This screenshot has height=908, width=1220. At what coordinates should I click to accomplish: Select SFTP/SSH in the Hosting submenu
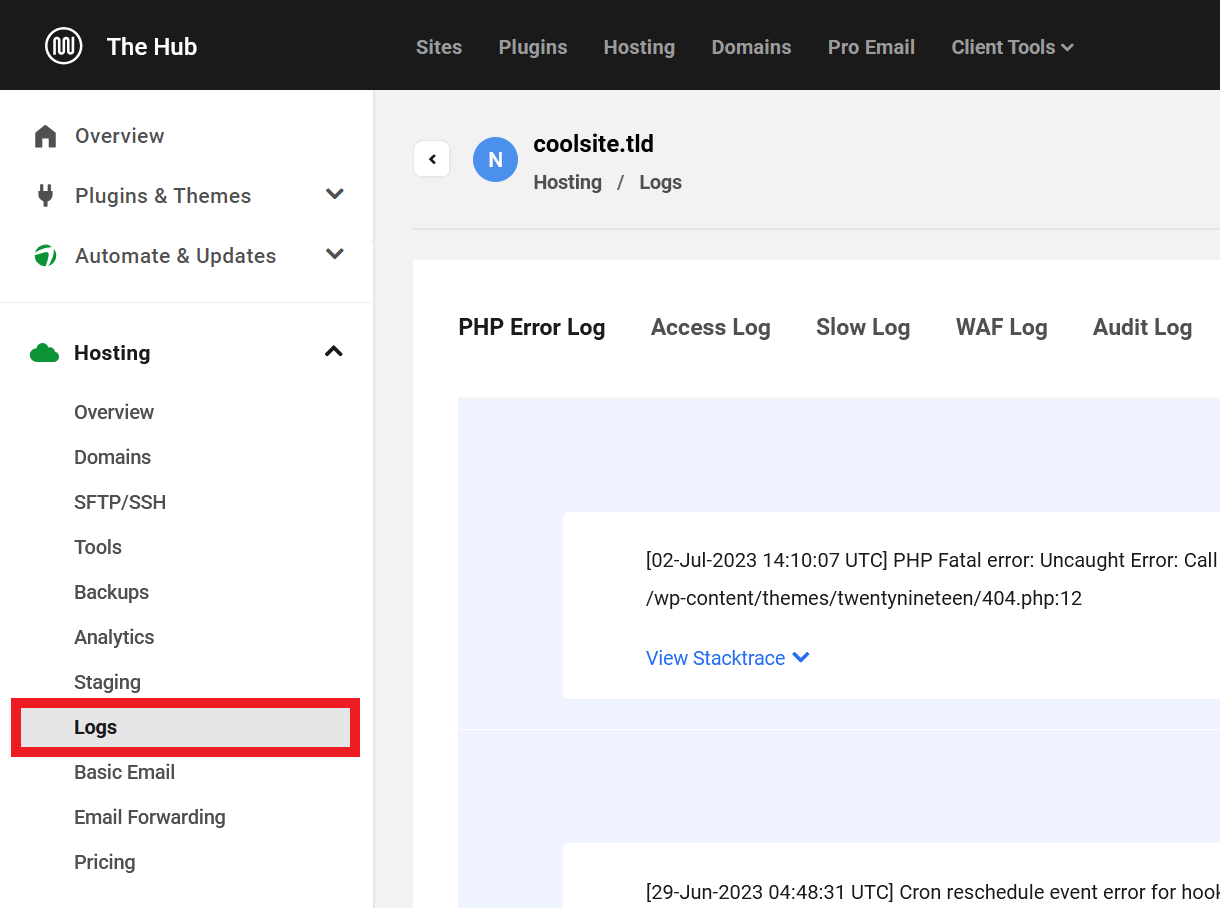tap(120, 502)
